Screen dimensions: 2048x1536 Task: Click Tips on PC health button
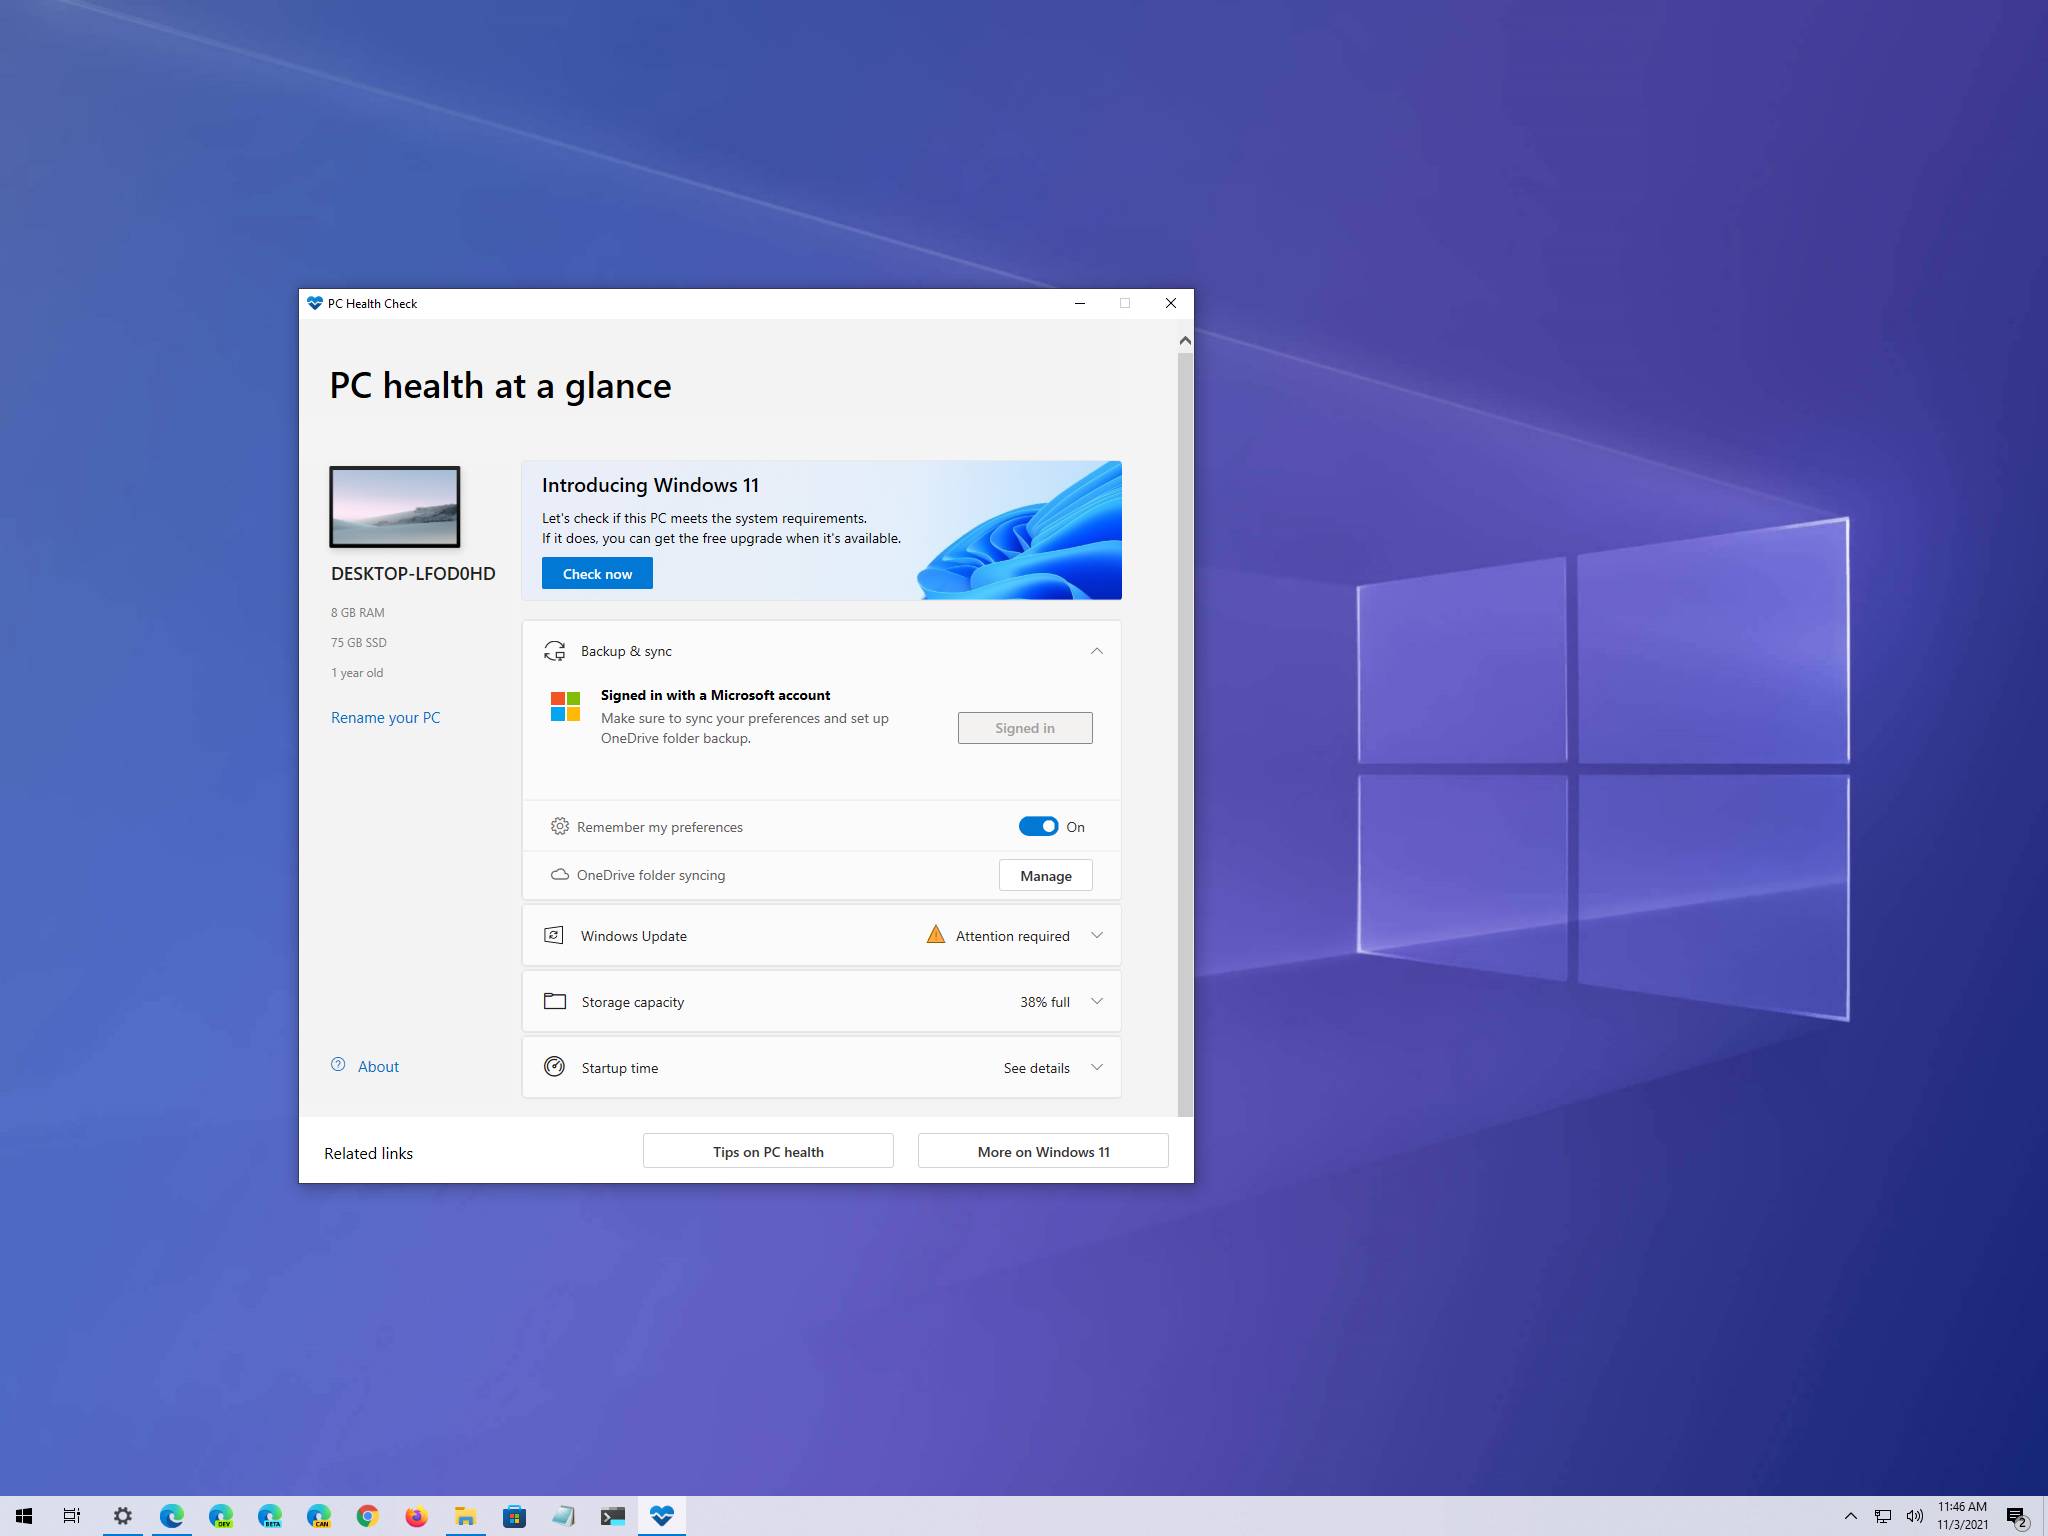[768, 1150]
